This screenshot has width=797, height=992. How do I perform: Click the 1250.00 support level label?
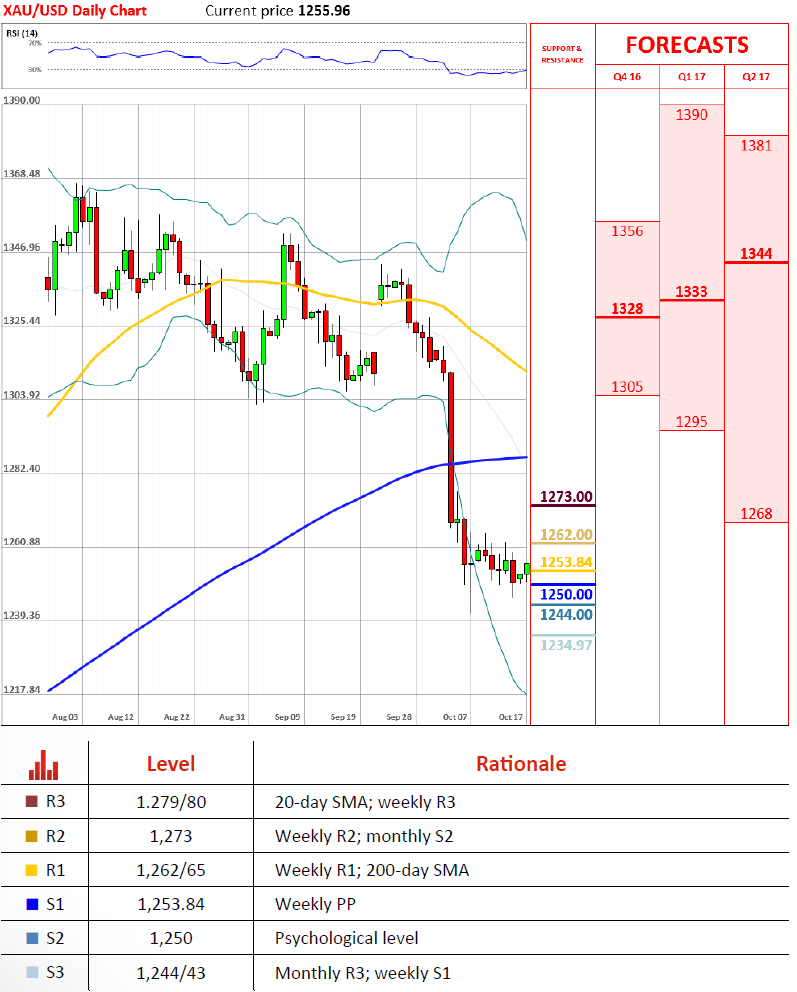pos(566,595)
